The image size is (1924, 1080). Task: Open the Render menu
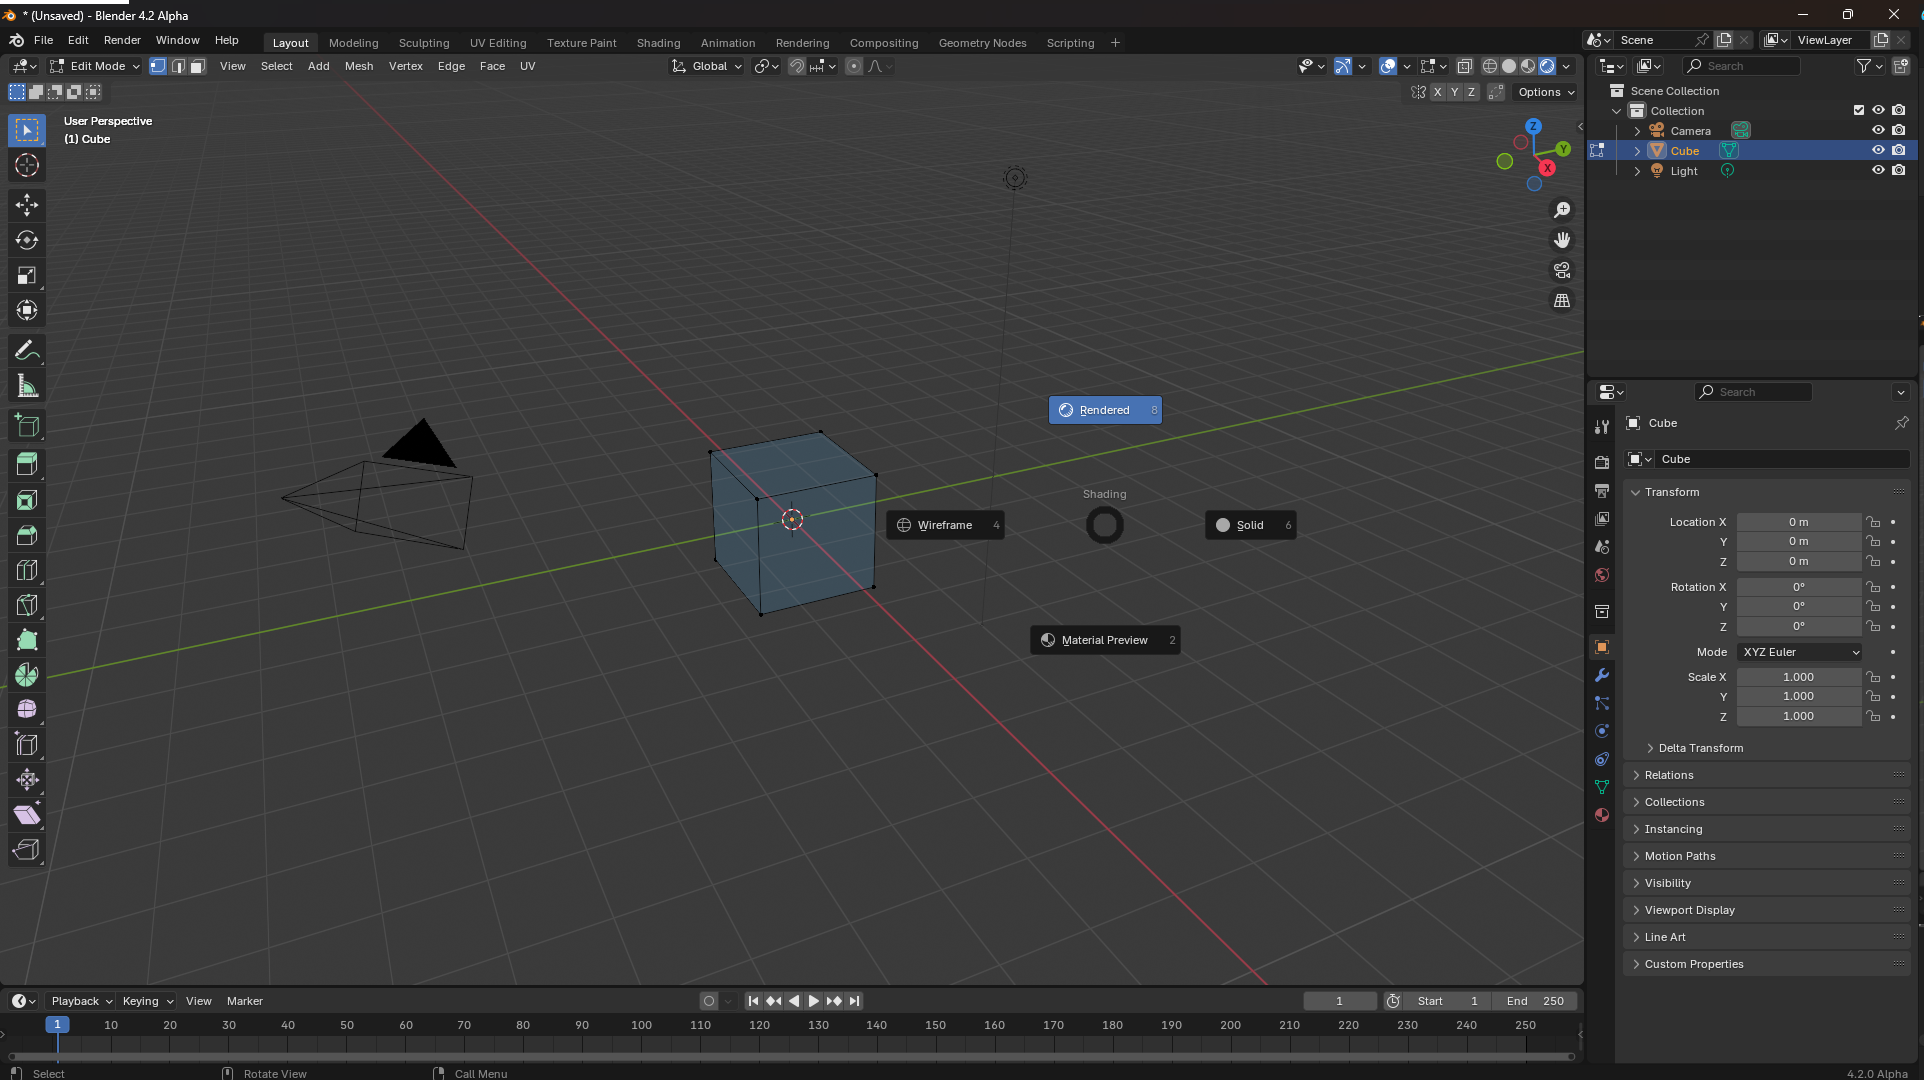point(122,40)
